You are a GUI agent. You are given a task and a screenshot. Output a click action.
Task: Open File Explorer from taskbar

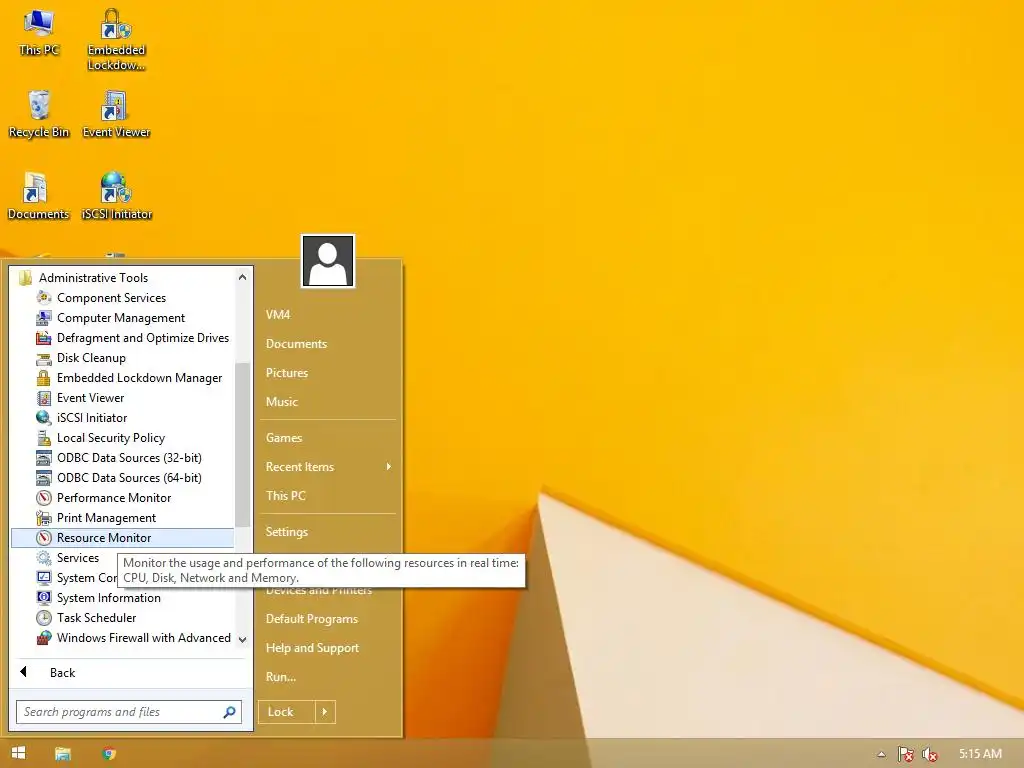click(63, 754)
